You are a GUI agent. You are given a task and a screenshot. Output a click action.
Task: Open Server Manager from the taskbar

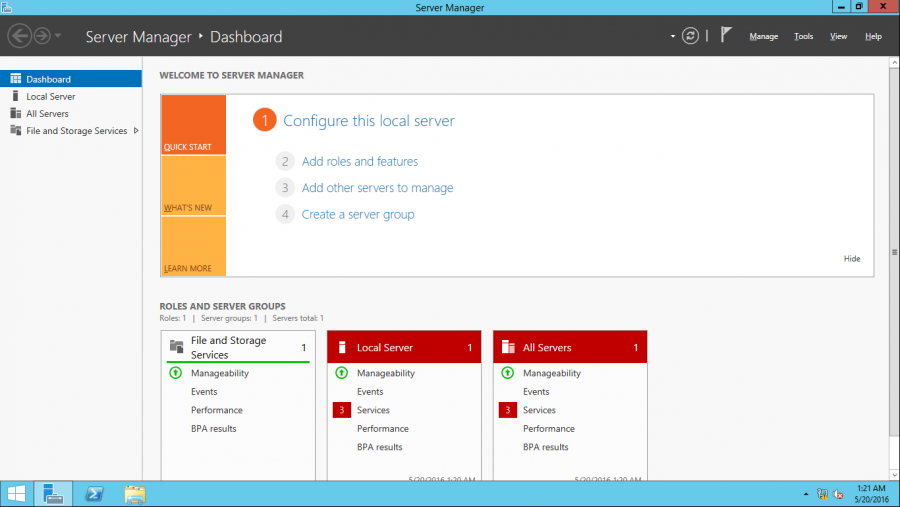tap(53, 494)
